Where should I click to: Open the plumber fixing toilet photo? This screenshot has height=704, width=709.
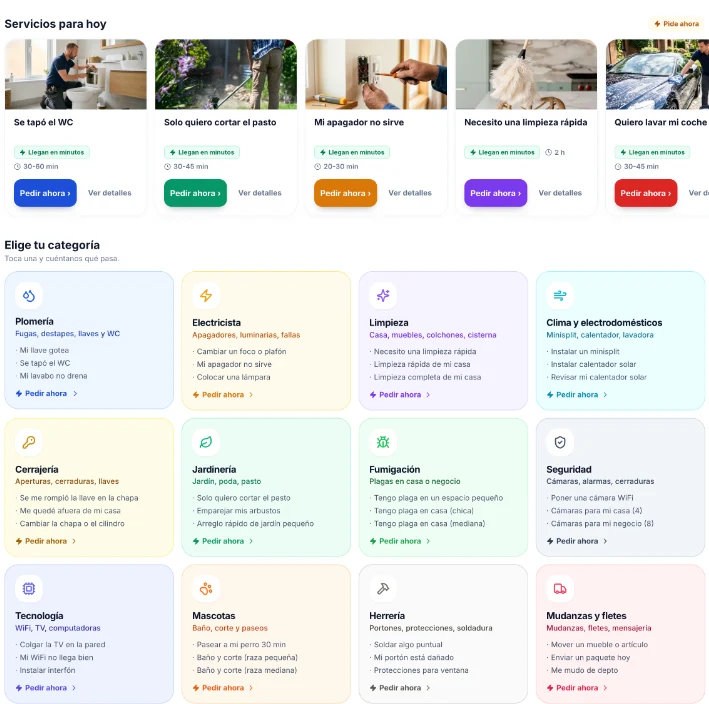76,74
